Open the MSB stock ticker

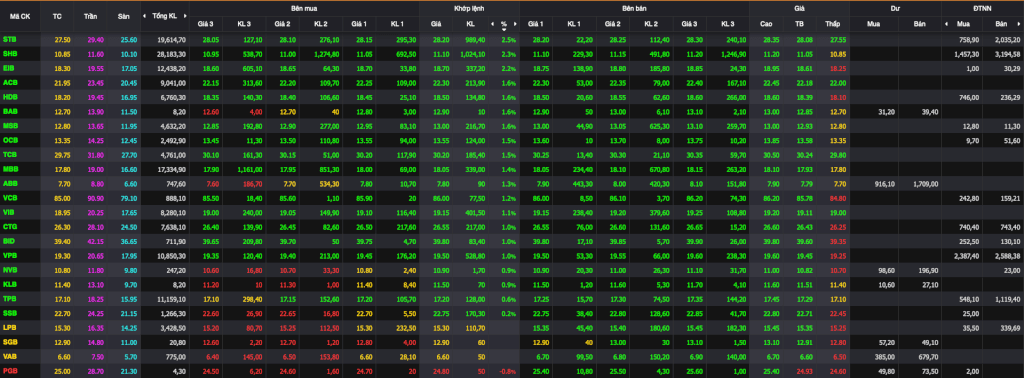click(10, 125)
